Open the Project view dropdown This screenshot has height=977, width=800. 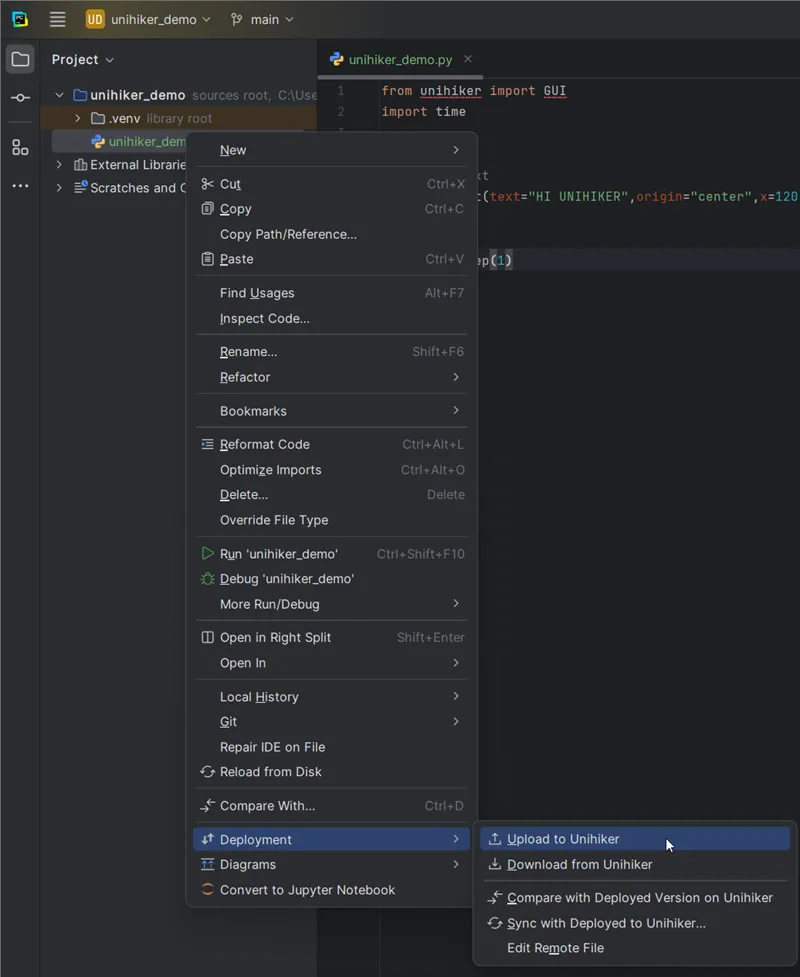(83, 59)
